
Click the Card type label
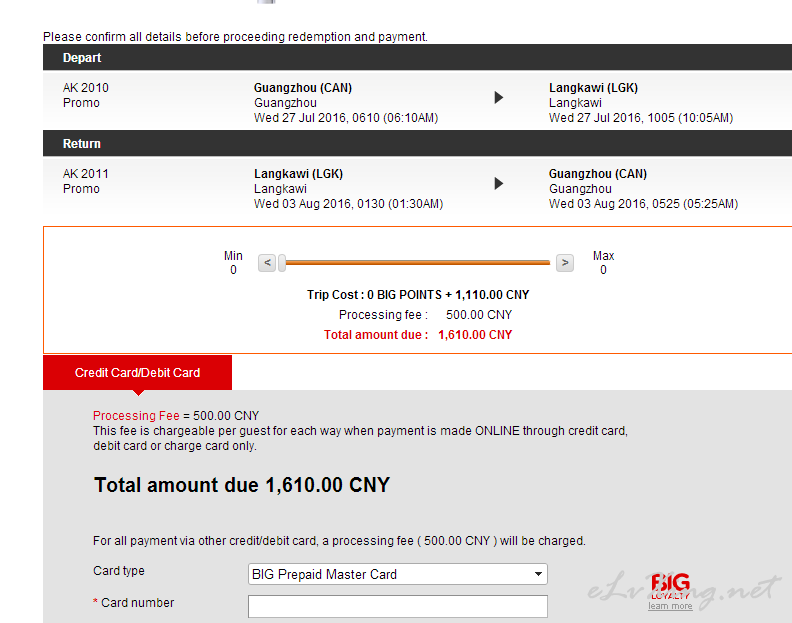(x=119, y=571)
